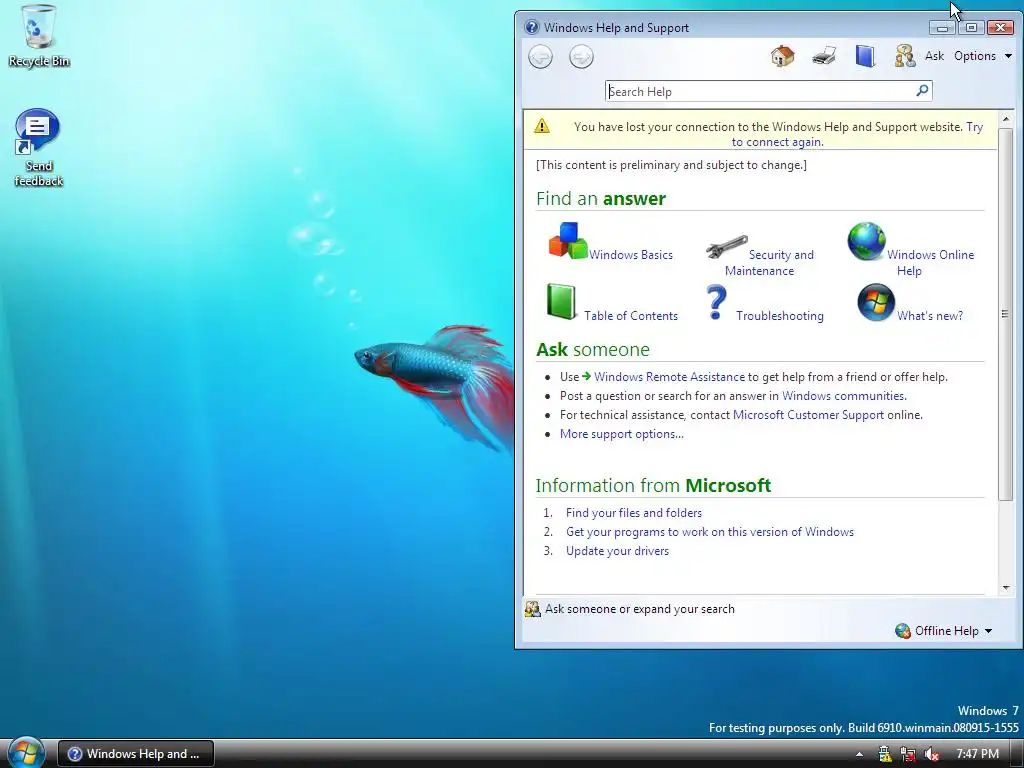Open Windows Online Help link
Image resolution: width=1024 pixels, height=768 pixels.
point(930,263)
